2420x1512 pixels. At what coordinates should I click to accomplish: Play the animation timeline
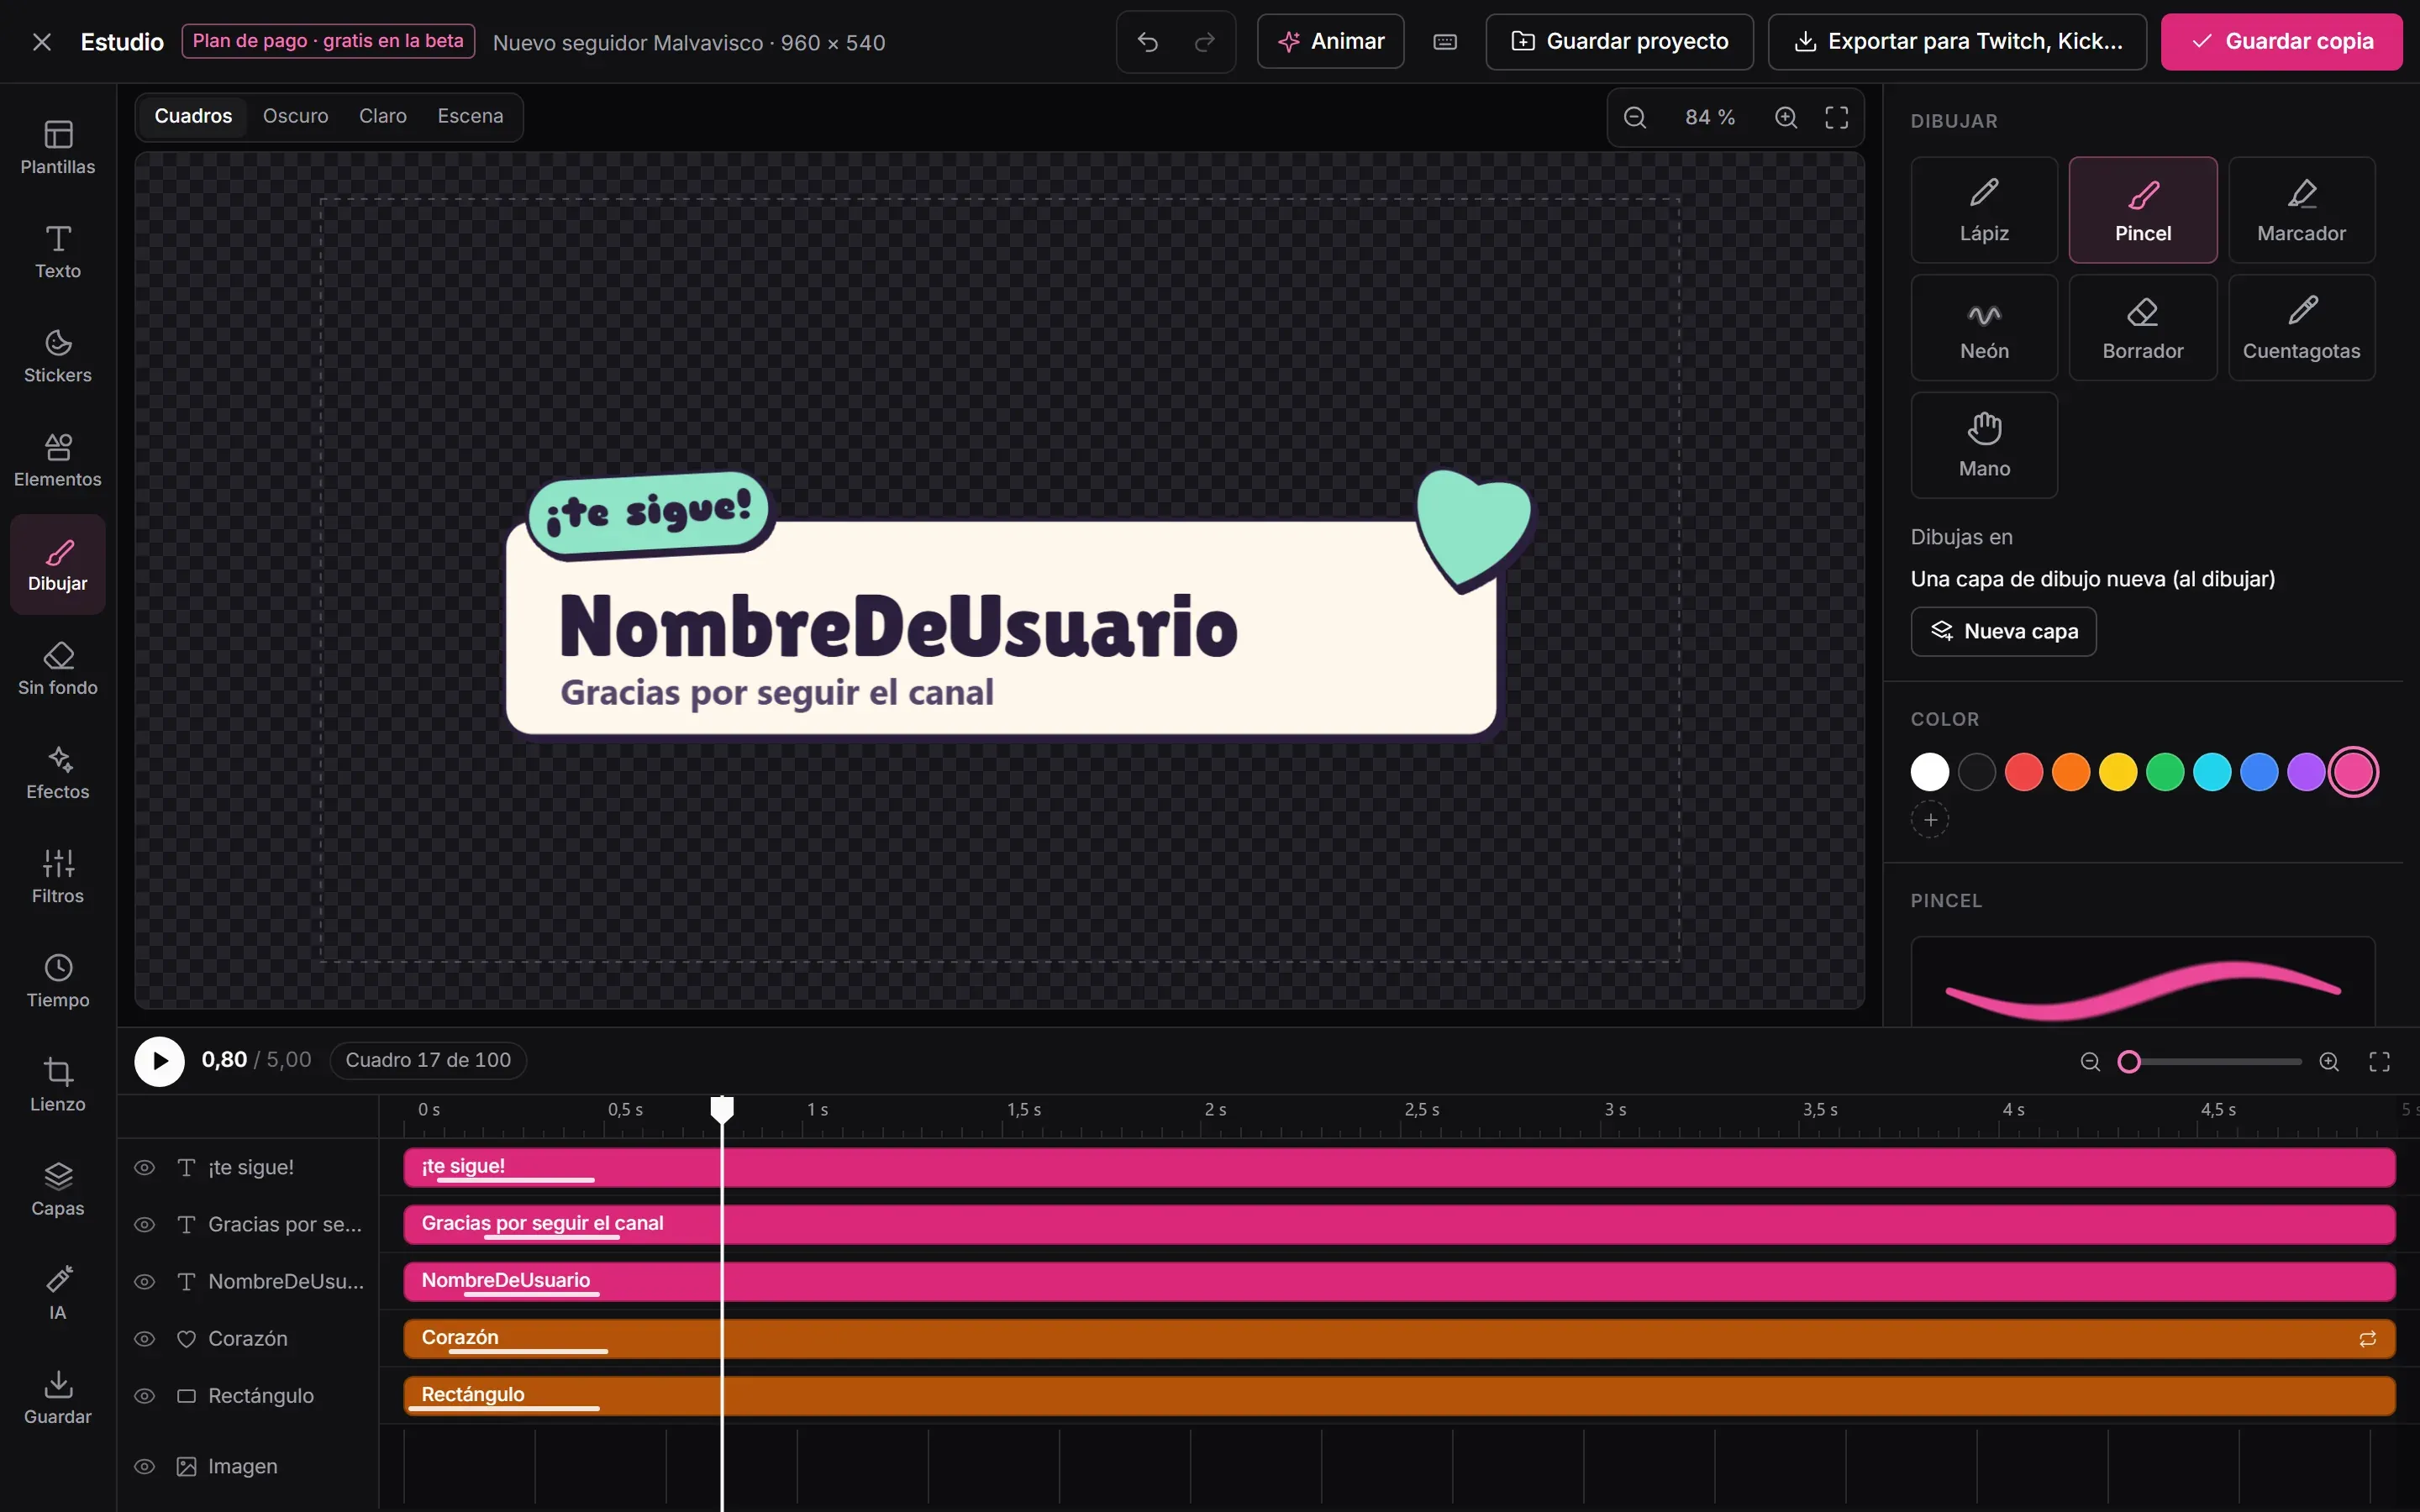[160, 1060]
